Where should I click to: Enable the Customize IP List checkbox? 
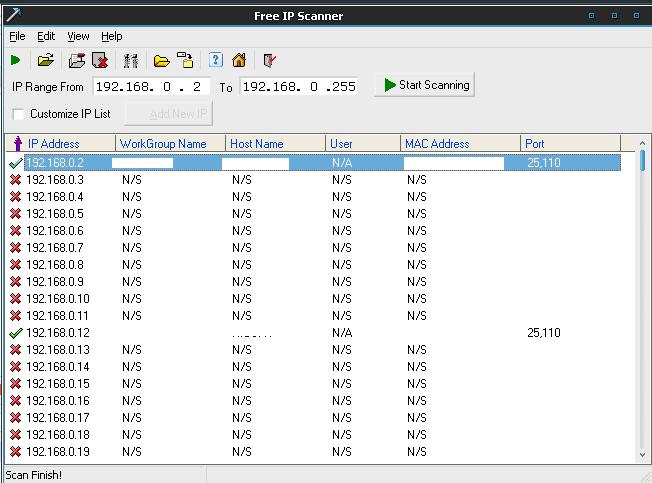[x=18, y=114]
